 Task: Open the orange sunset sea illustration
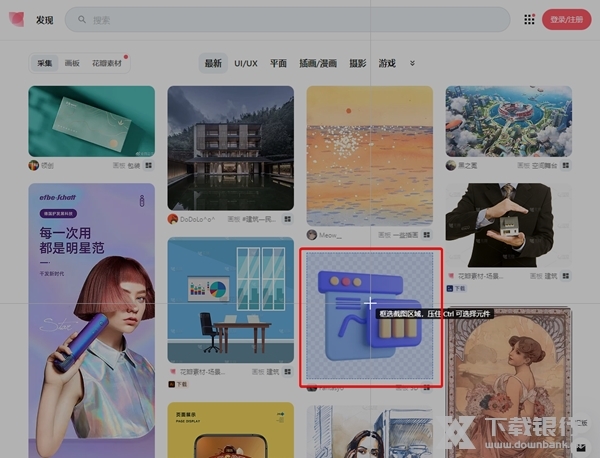point(370,156)
